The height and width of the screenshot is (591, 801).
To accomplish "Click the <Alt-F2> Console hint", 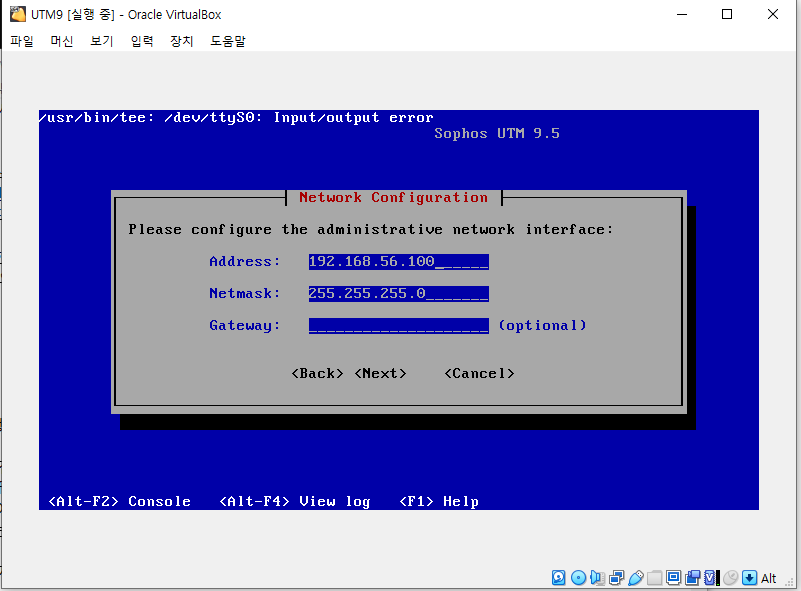I will (x=120, y=502).
